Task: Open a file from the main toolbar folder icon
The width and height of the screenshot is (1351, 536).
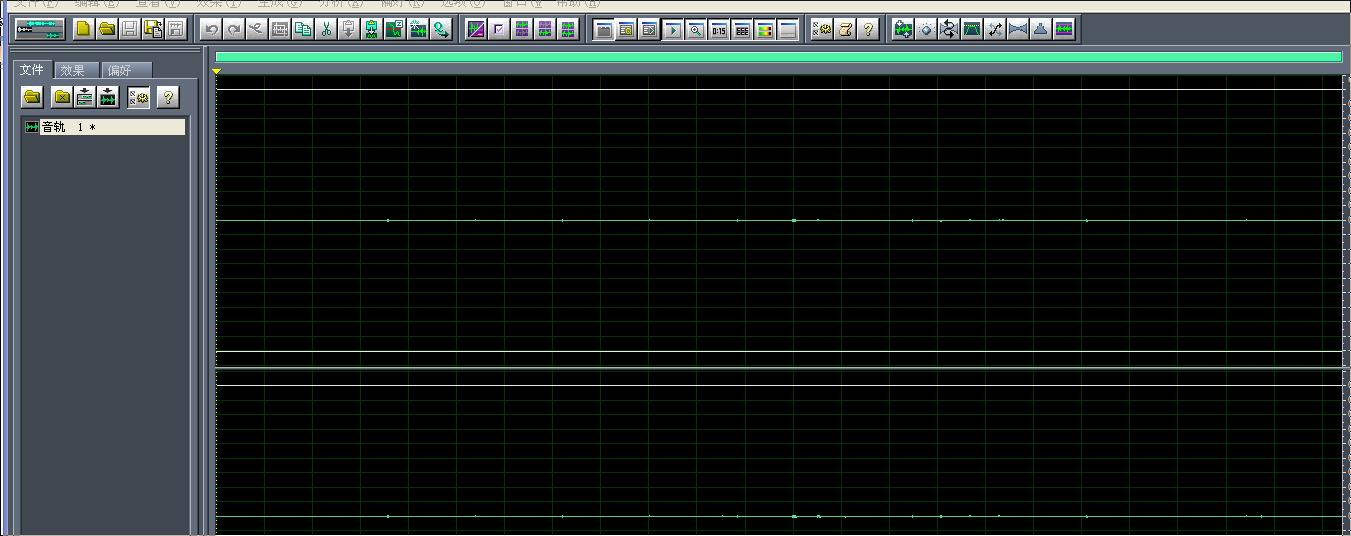Action: click(106, 29)
